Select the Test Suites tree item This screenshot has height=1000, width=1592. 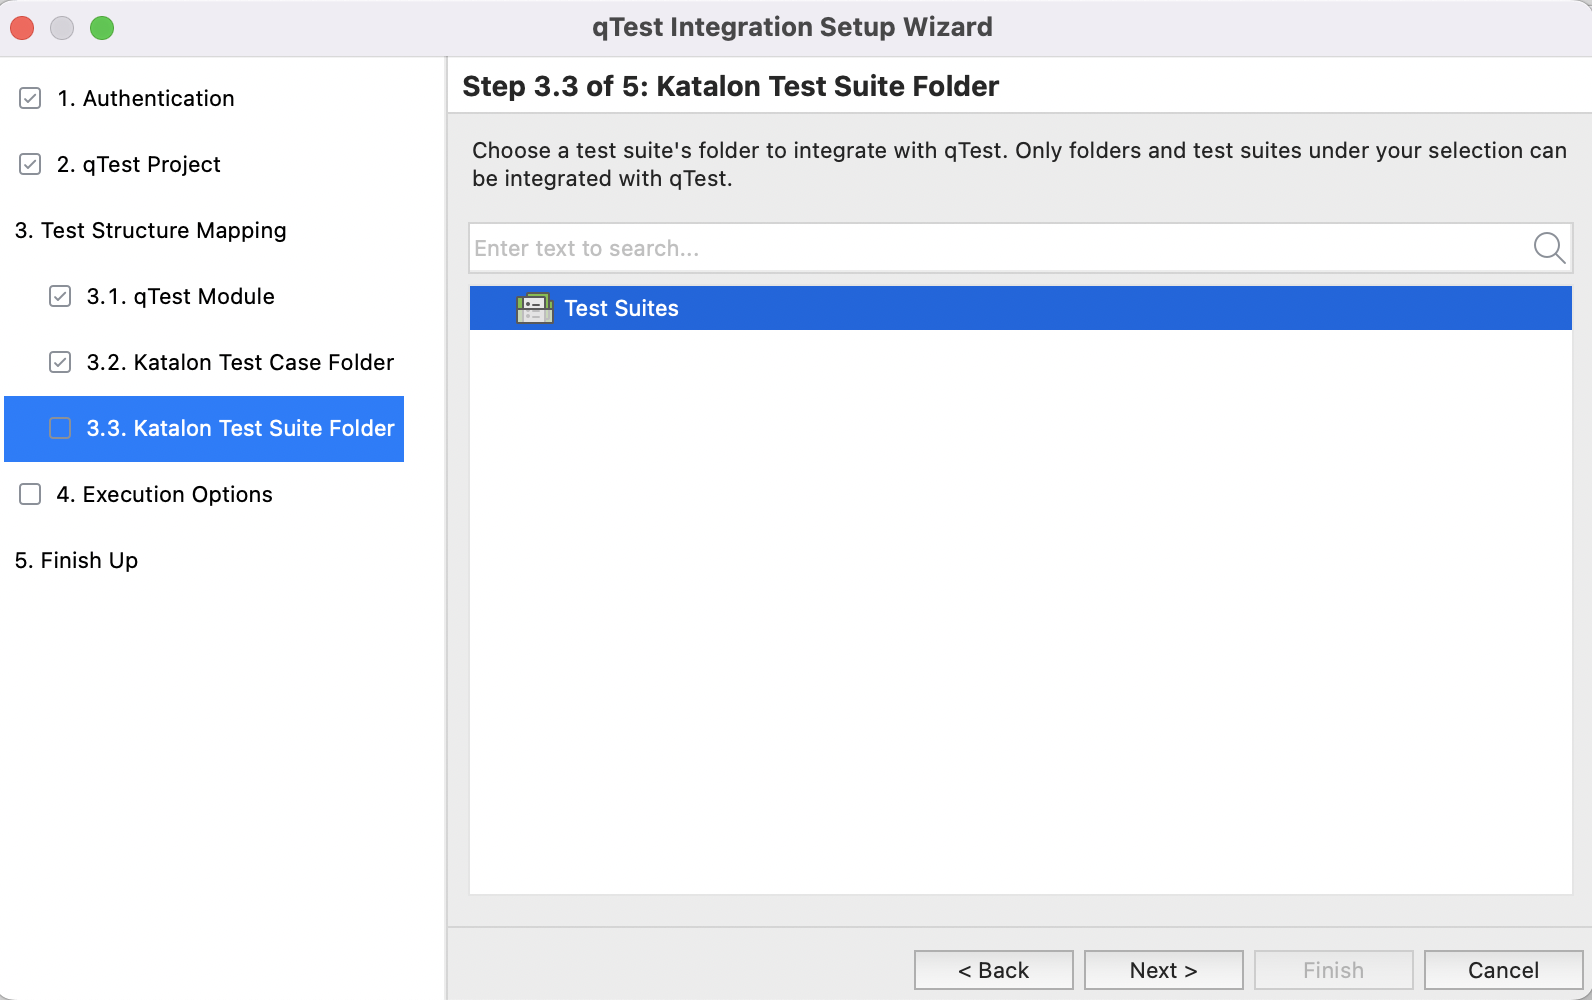pyautogui.click(x=621, y=308)
